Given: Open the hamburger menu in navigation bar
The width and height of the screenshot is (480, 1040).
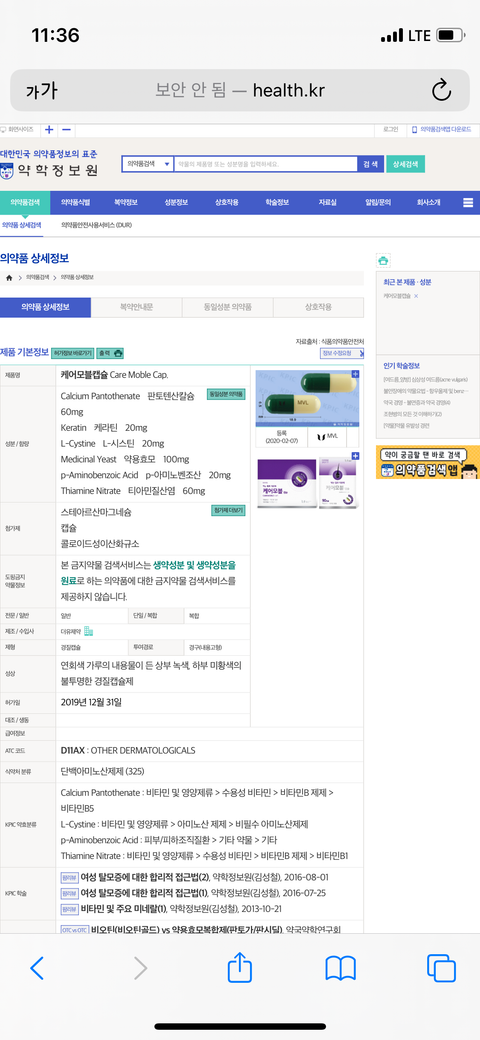Looking at the screenshot, I should pyautogui.click(x=469, y=202).
